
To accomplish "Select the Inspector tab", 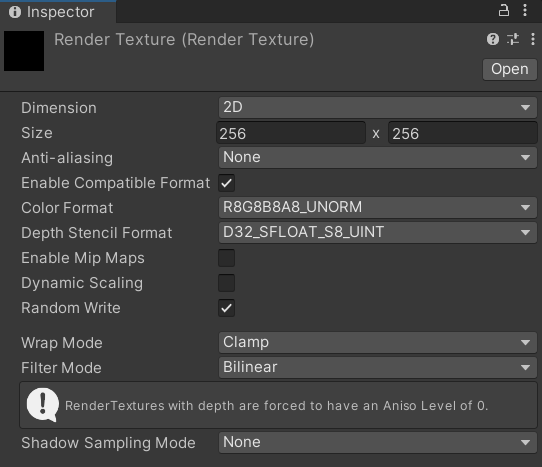I will (x=58, y=12).
